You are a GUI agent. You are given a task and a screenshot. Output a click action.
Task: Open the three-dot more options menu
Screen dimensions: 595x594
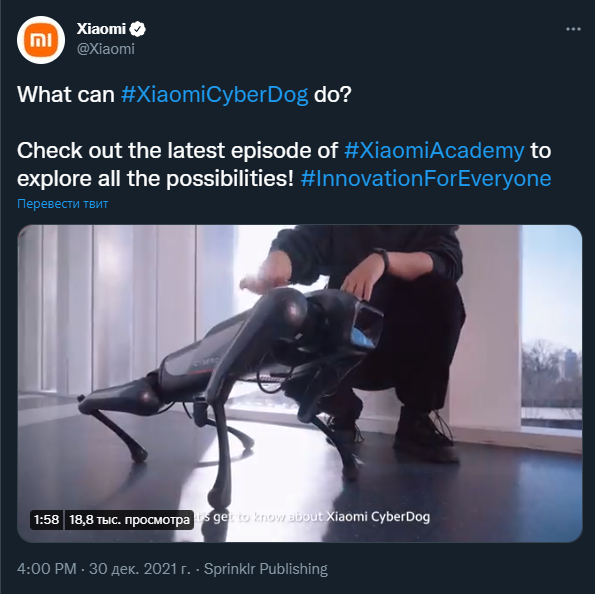point(573,29)
